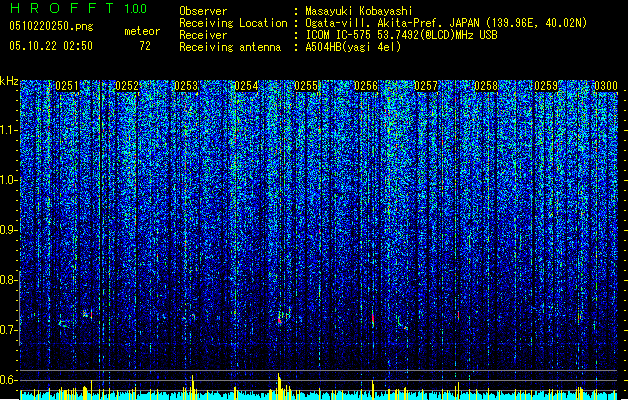The height and width of the screenshot is (400, 629).
Task: Click the 0.8 frequency axis label
Action: tap(8, 280)
